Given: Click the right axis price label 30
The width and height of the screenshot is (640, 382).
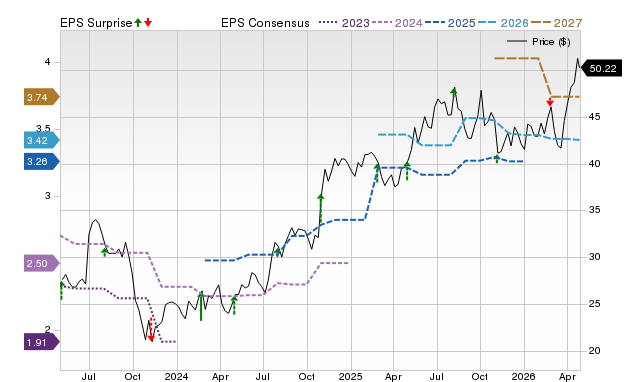Looking at the screenshot, I should [x=594, y=257].
